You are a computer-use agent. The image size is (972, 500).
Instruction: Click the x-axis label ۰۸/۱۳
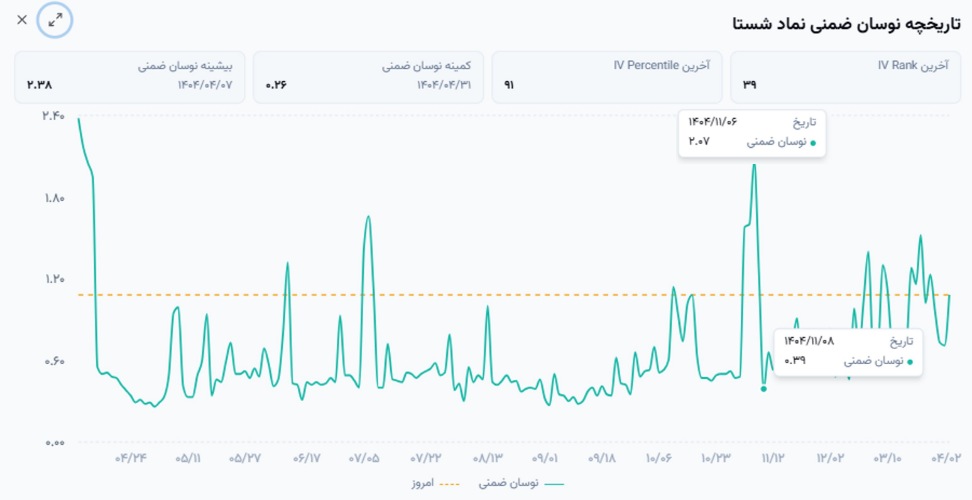(487, 458)
